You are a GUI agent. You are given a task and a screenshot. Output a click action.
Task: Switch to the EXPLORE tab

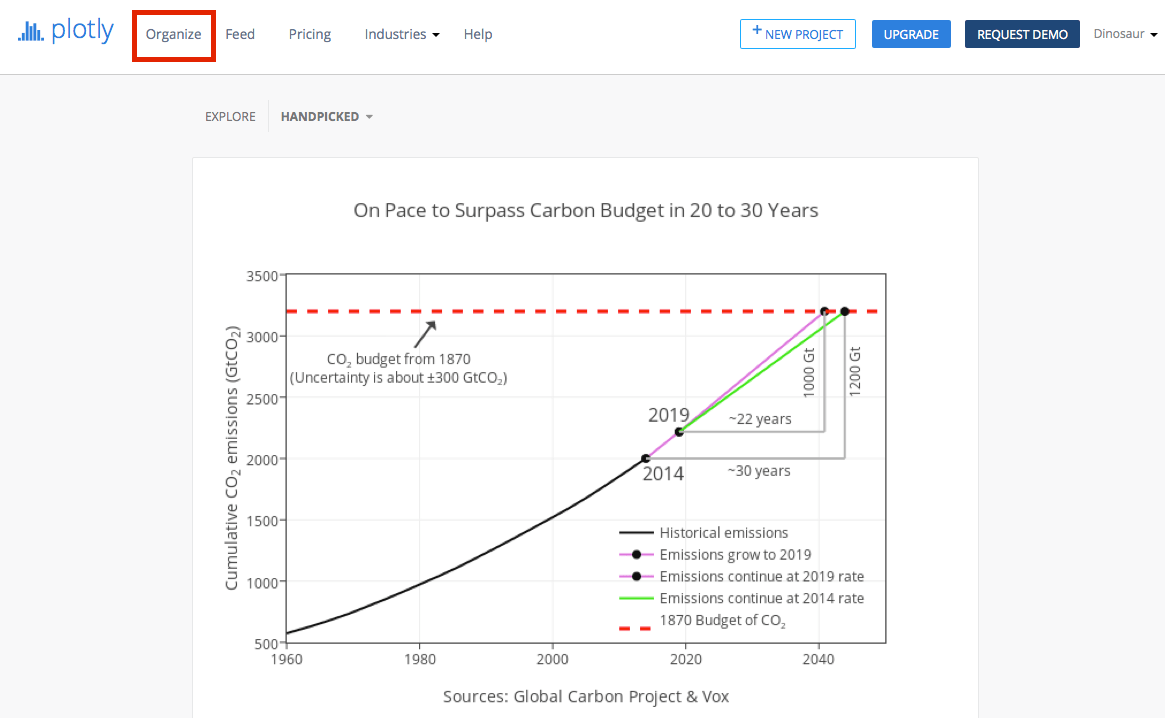click(230, 116)
